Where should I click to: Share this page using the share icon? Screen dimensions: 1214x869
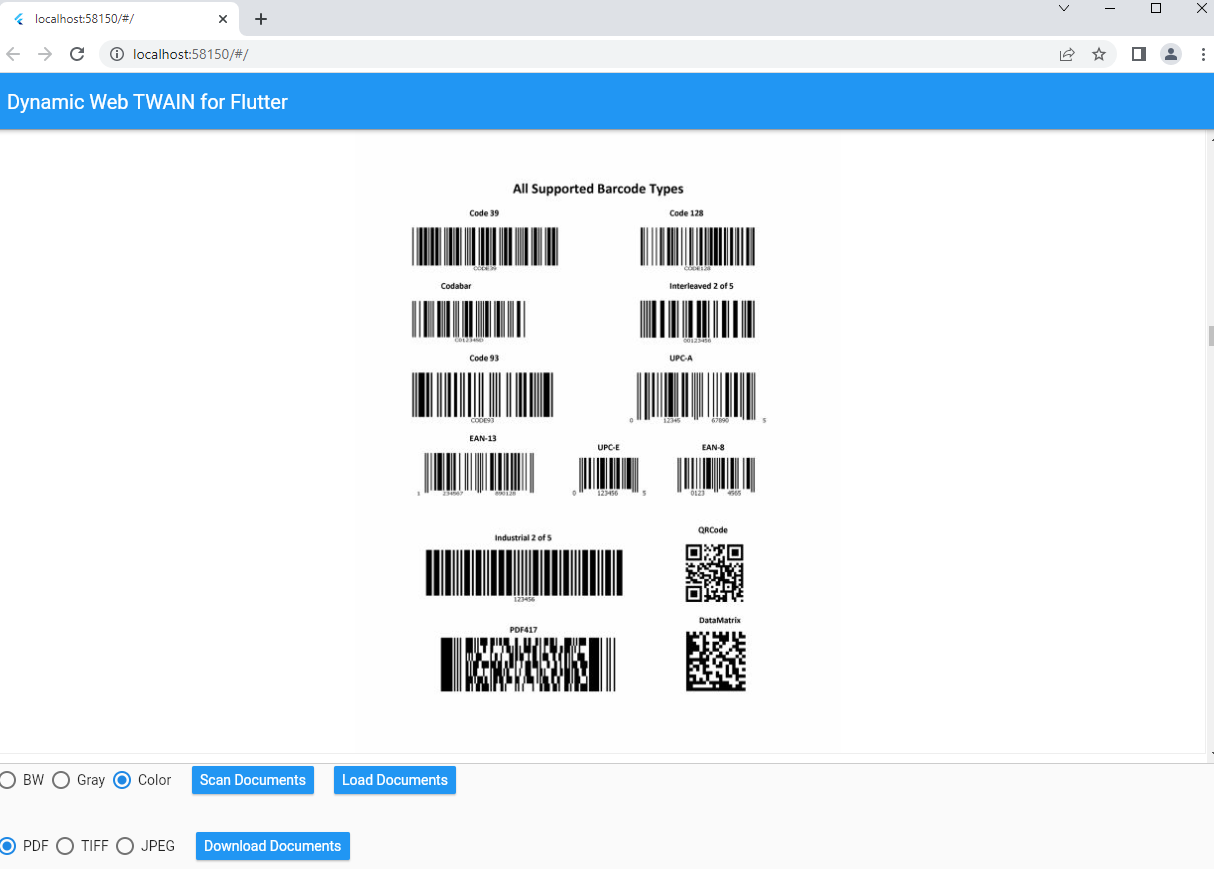pyautogui.click(x=1067, y=54)
